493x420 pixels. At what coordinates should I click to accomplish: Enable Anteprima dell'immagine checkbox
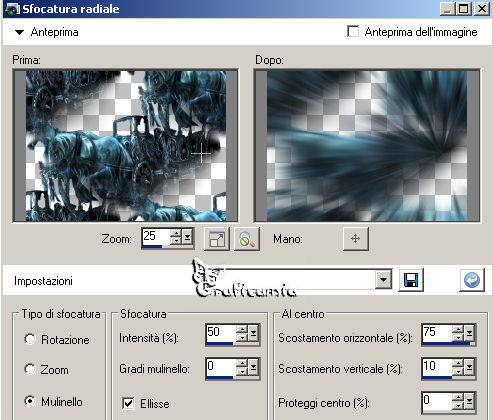[x=353, y=32]
